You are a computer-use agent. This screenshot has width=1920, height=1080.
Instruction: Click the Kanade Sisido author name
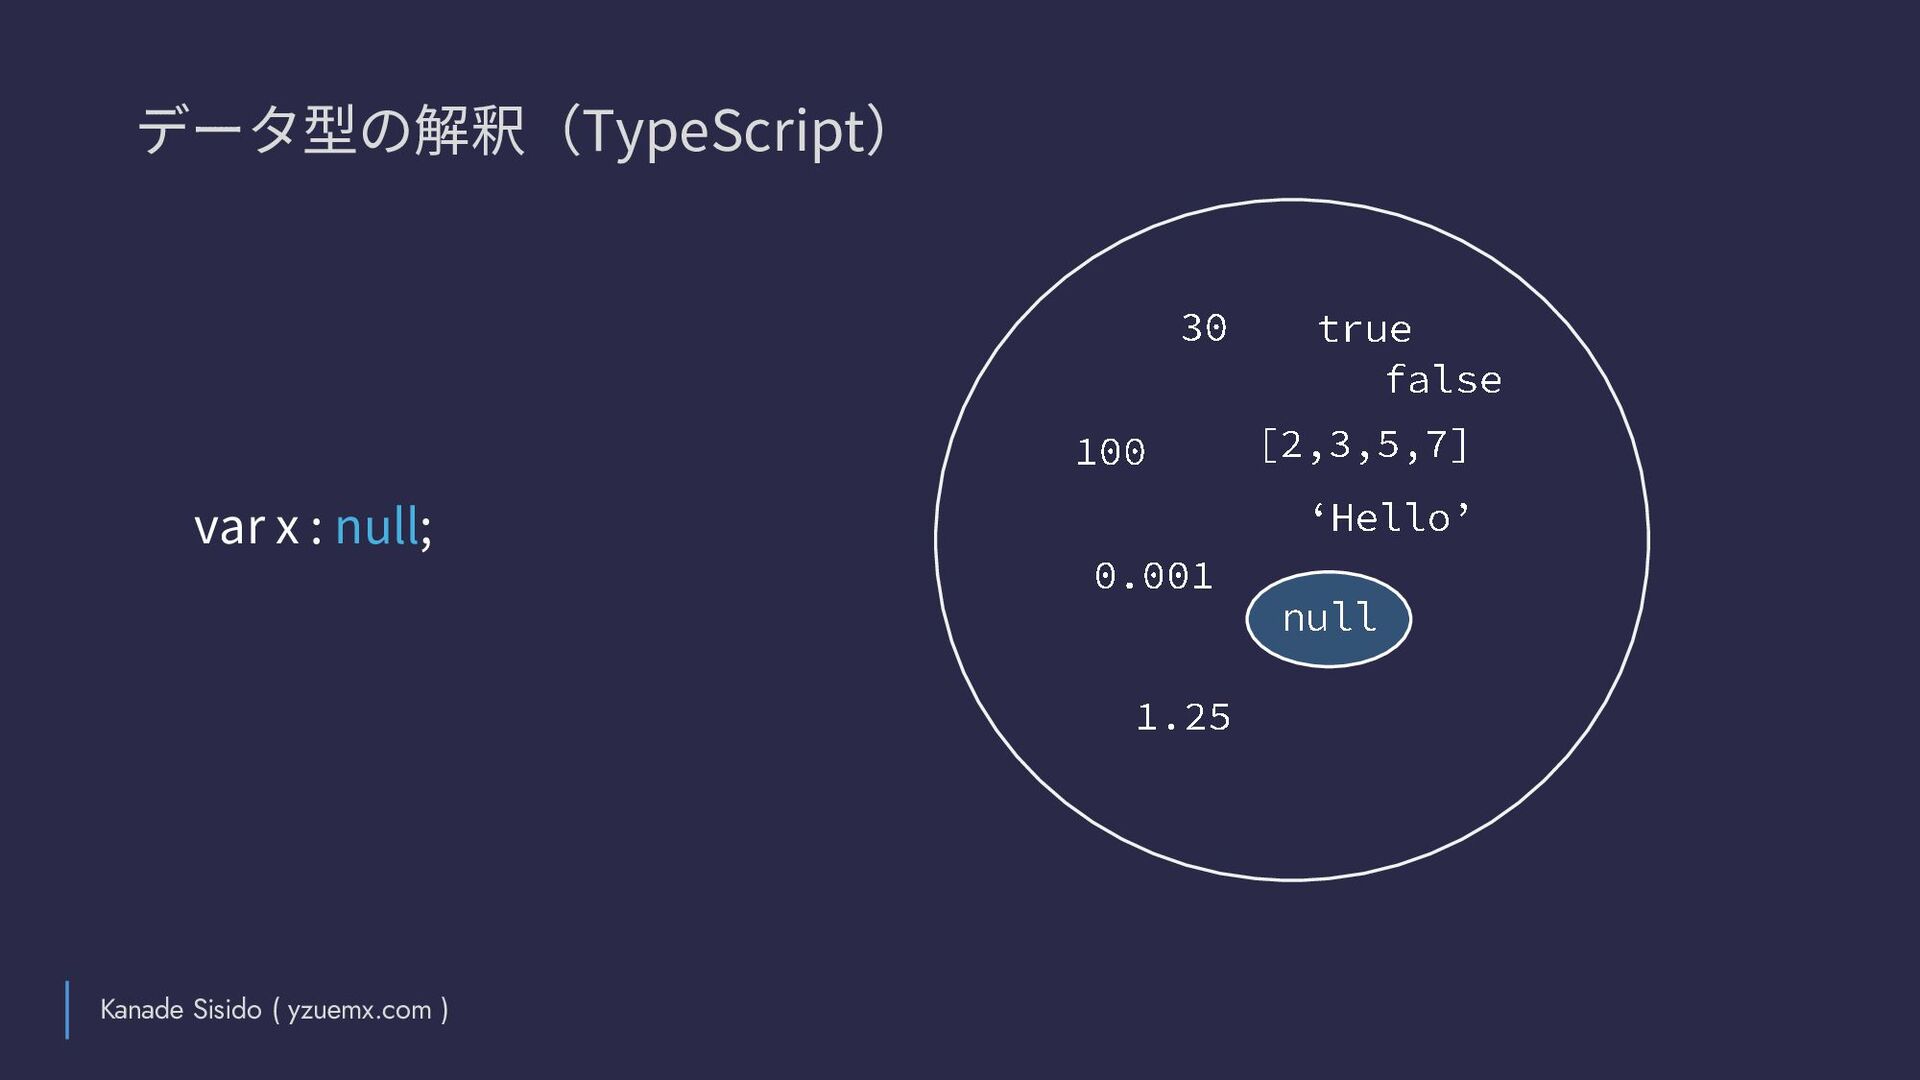[x=180, y=1009]
